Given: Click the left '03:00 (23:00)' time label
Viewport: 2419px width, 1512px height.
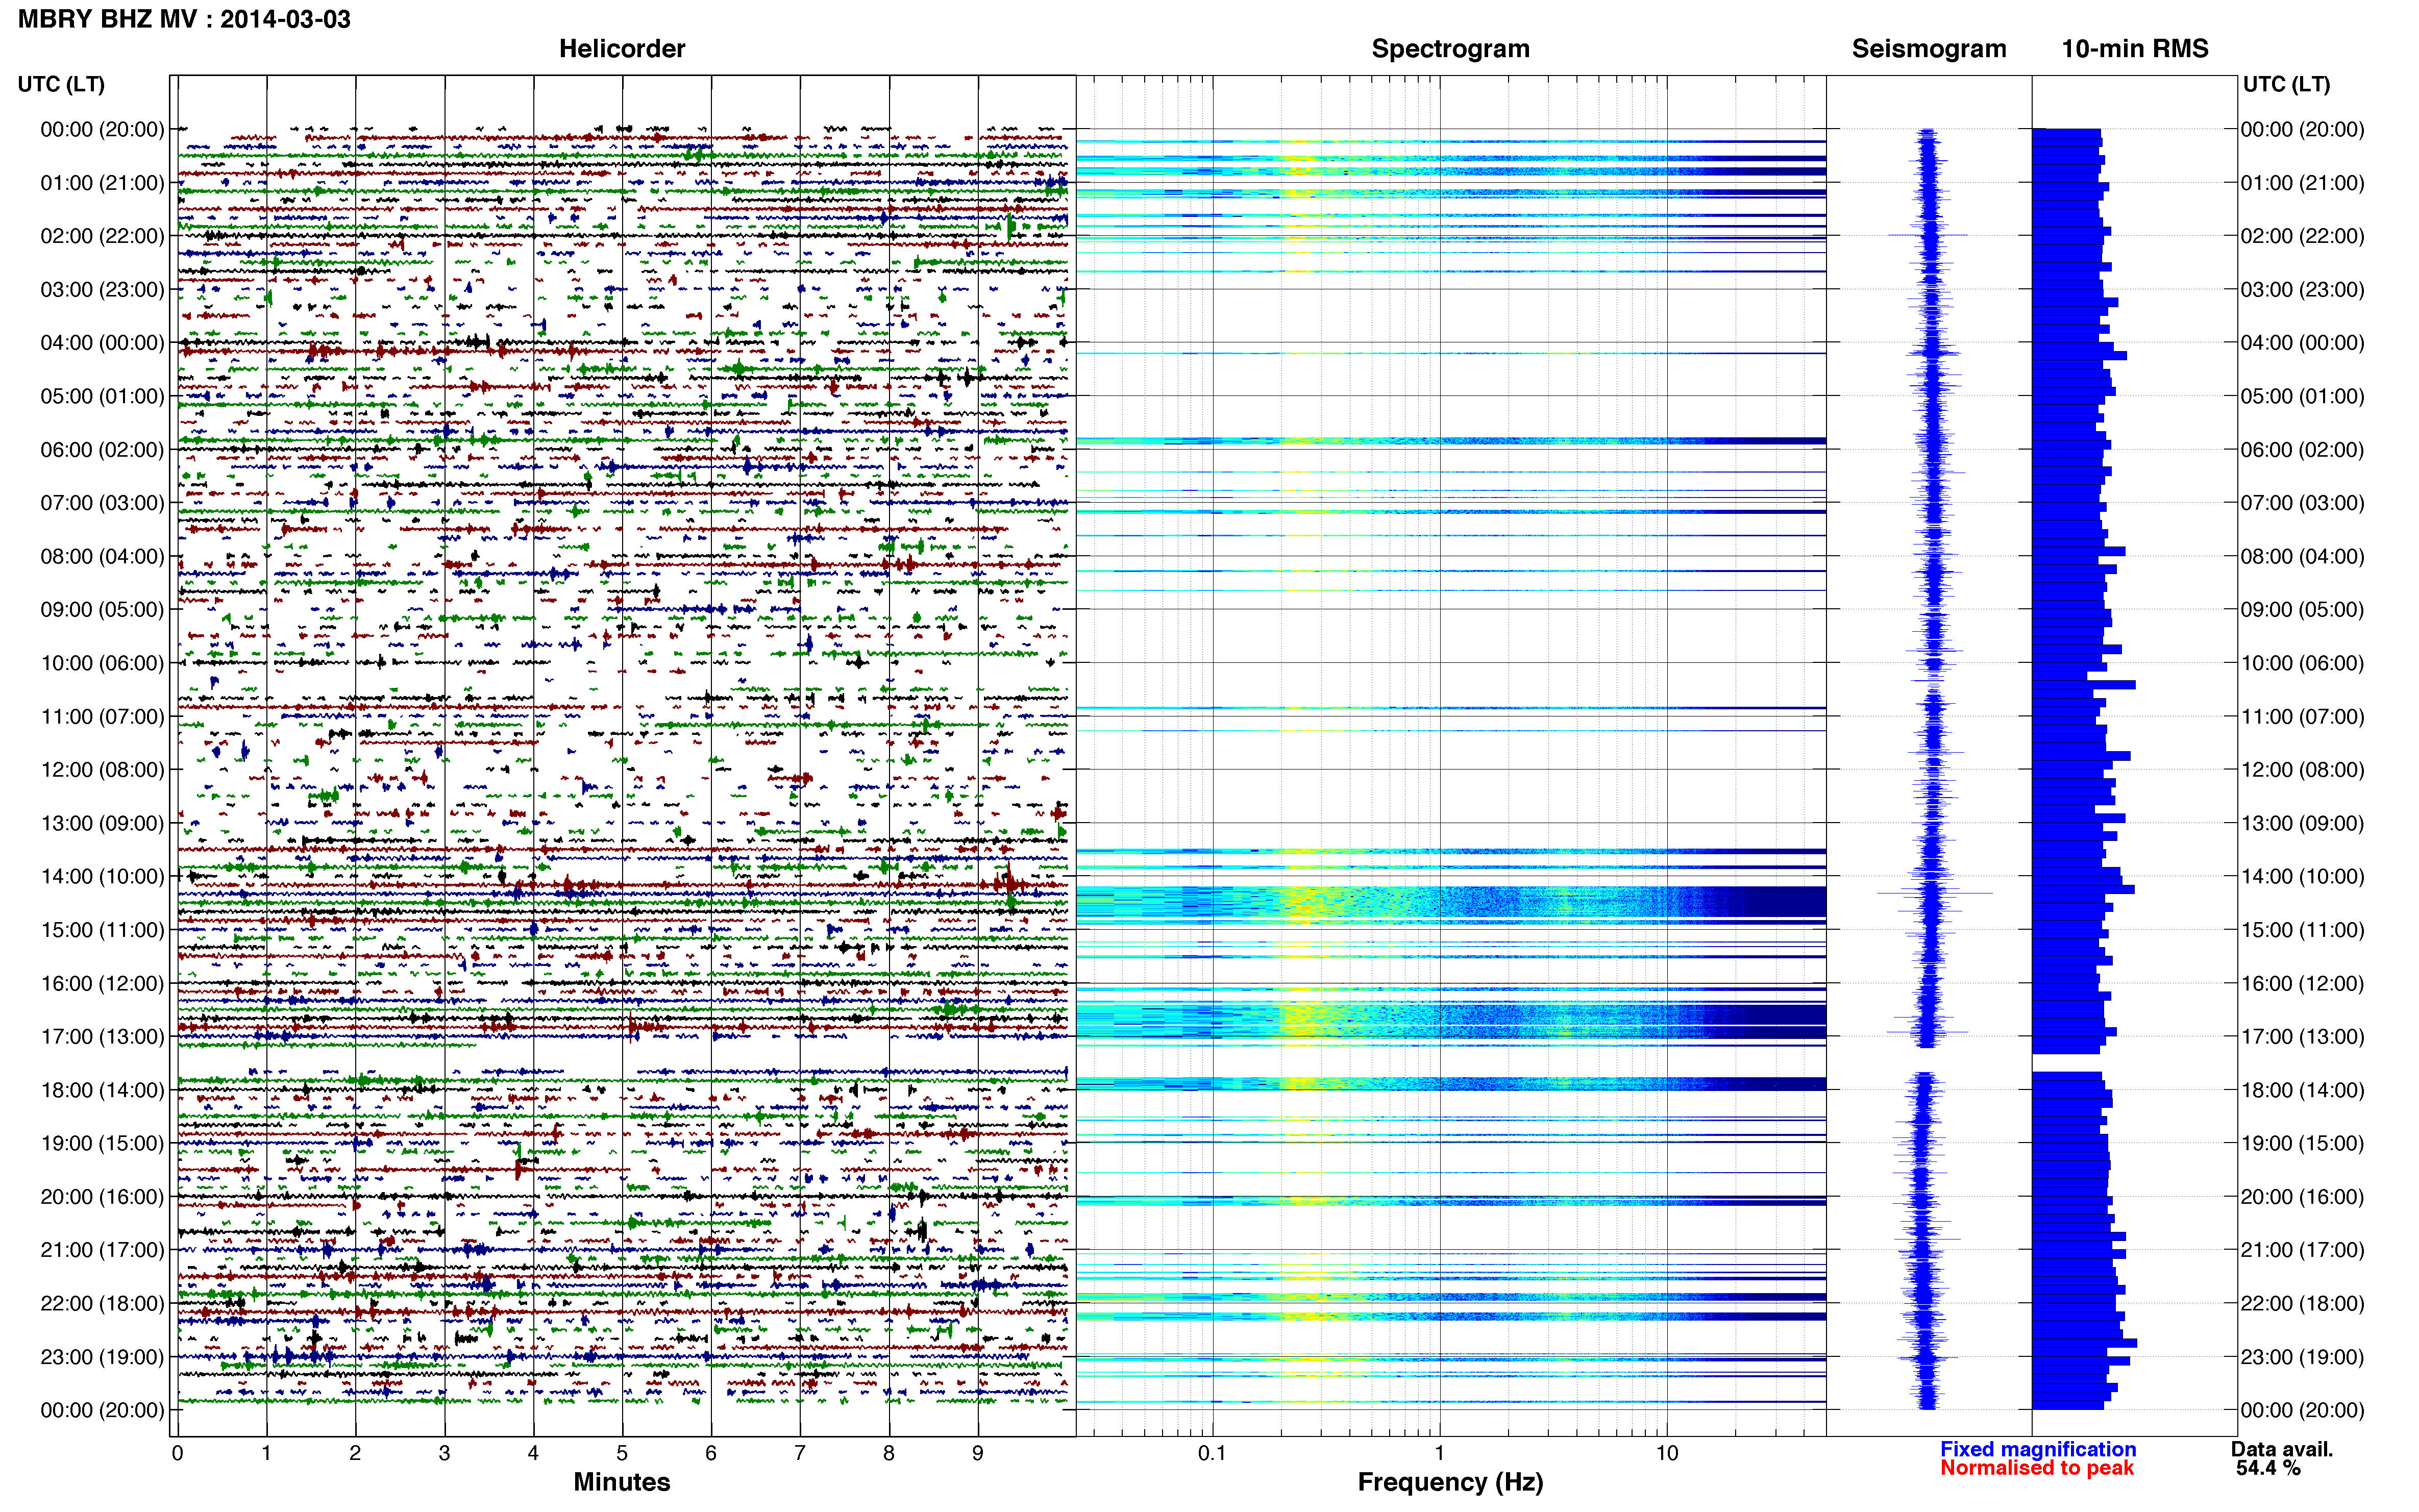Looking at the screenshot, I should 102,290.
